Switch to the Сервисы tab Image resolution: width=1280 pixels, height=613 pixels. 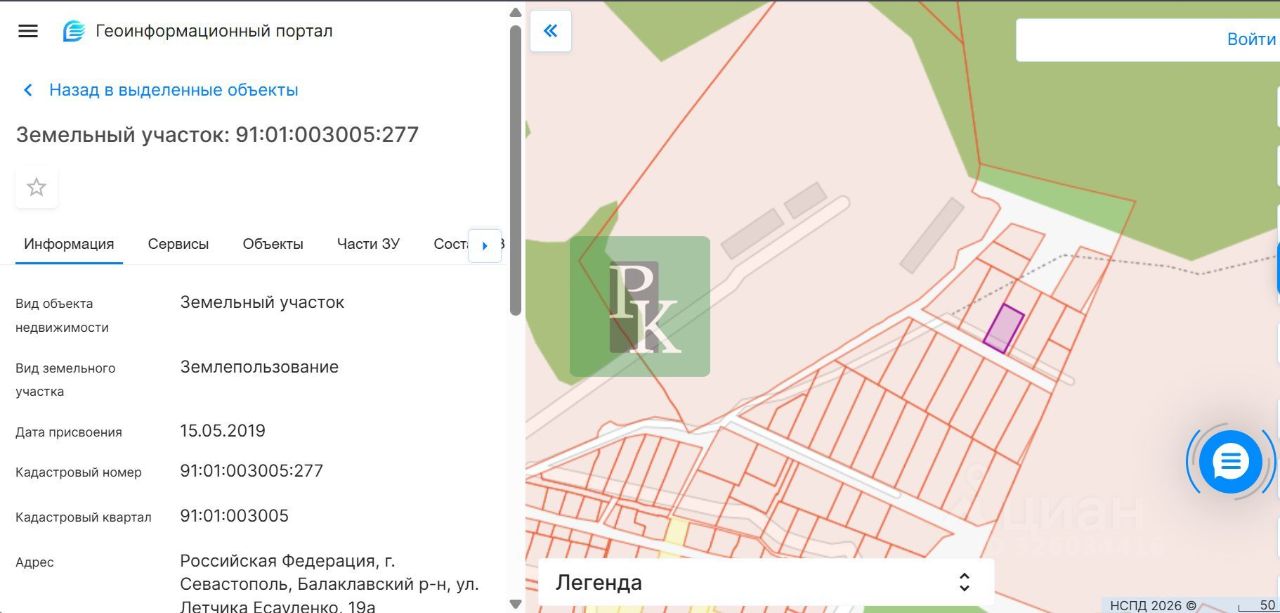178,244
